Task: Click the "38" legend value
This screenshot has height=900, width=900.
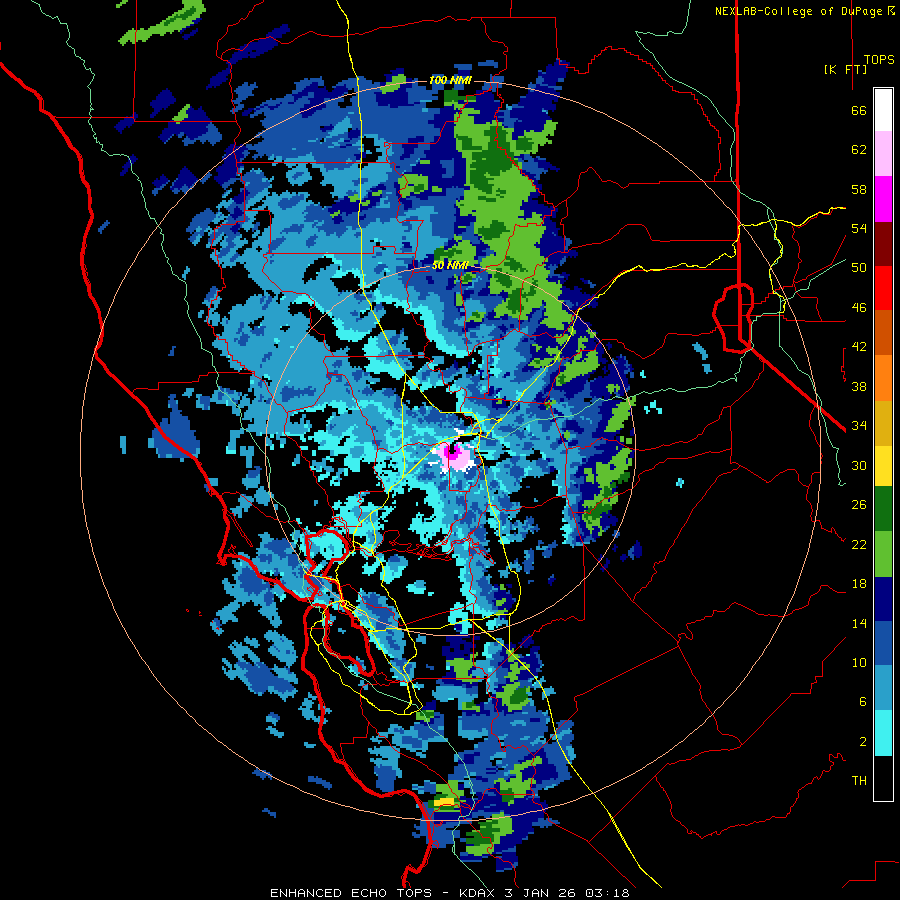Action: (859, 386)
